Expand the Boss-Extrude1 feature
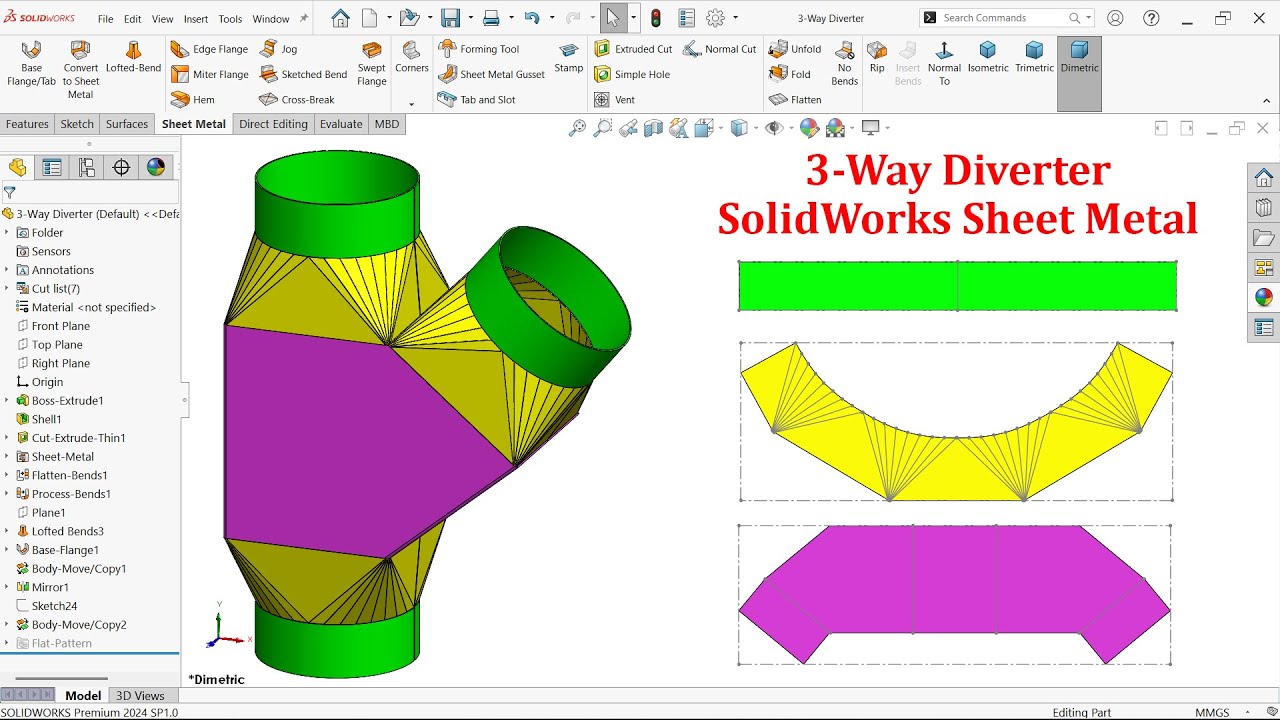The height and width of the screenshot is (720, 1280). click(x=6, y=400)
